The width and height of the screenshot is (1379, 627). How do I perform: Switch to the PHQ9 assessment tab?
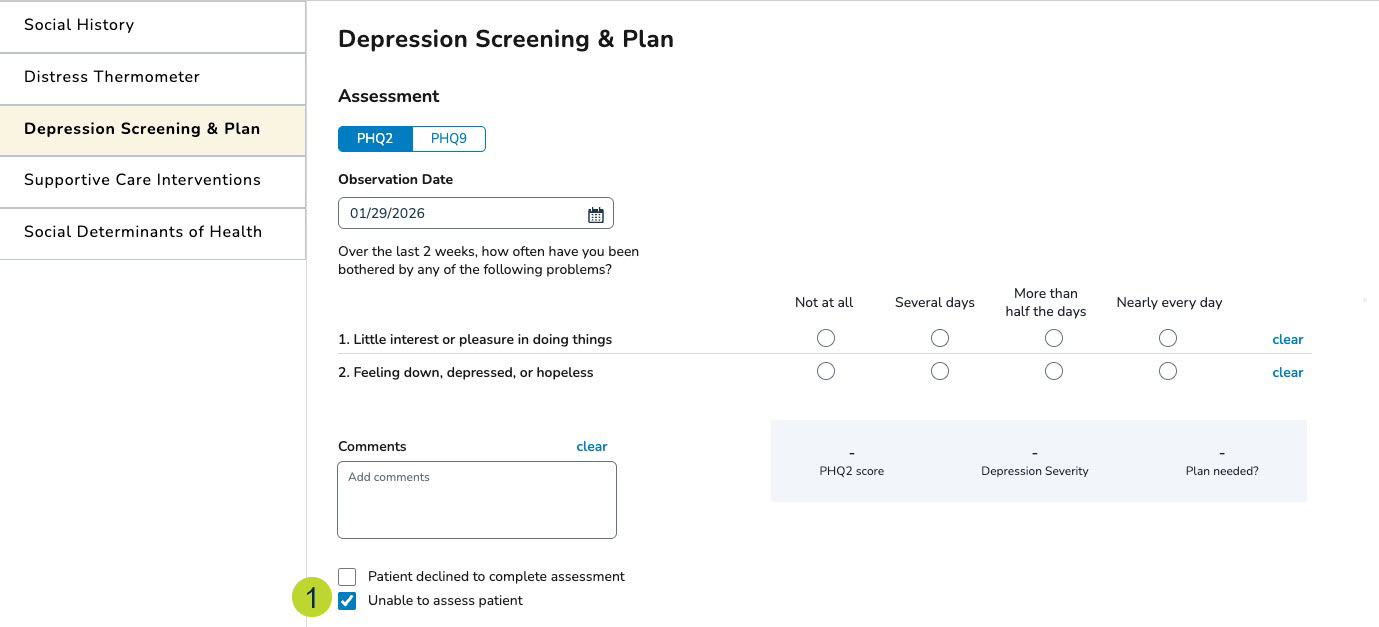point(449,139)
